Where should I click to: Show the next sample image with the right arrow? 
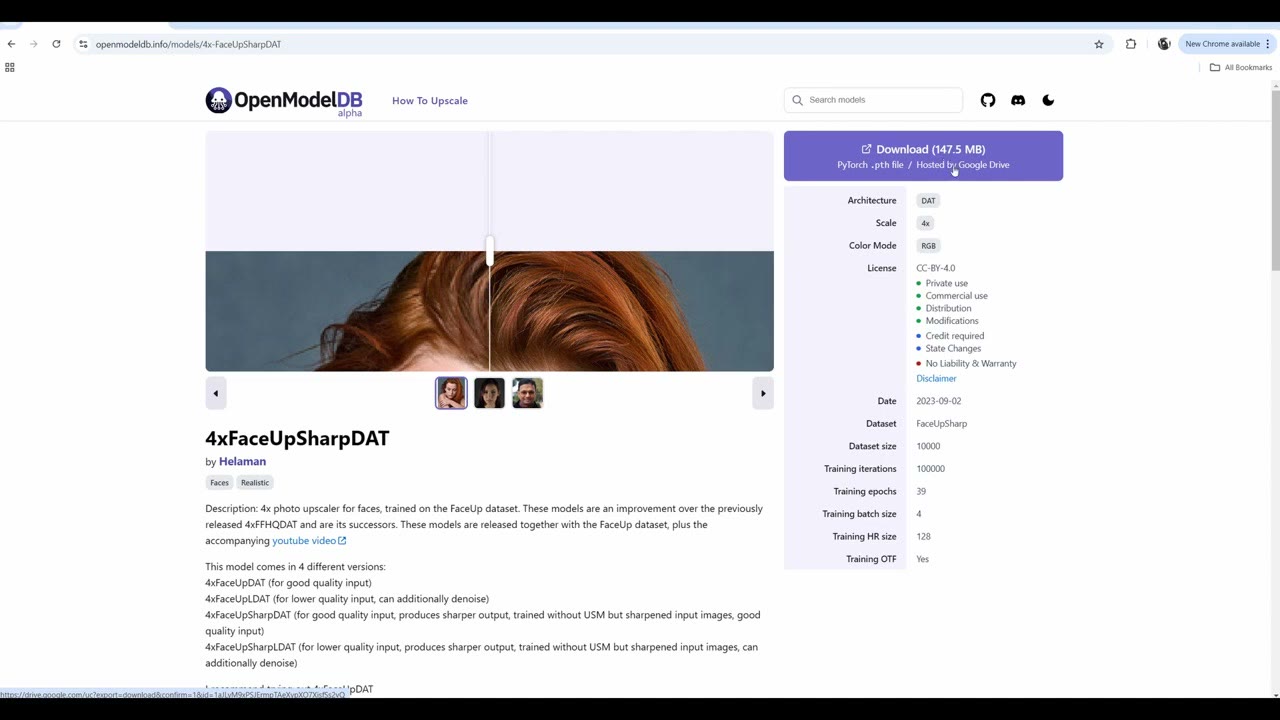[763, 393]
